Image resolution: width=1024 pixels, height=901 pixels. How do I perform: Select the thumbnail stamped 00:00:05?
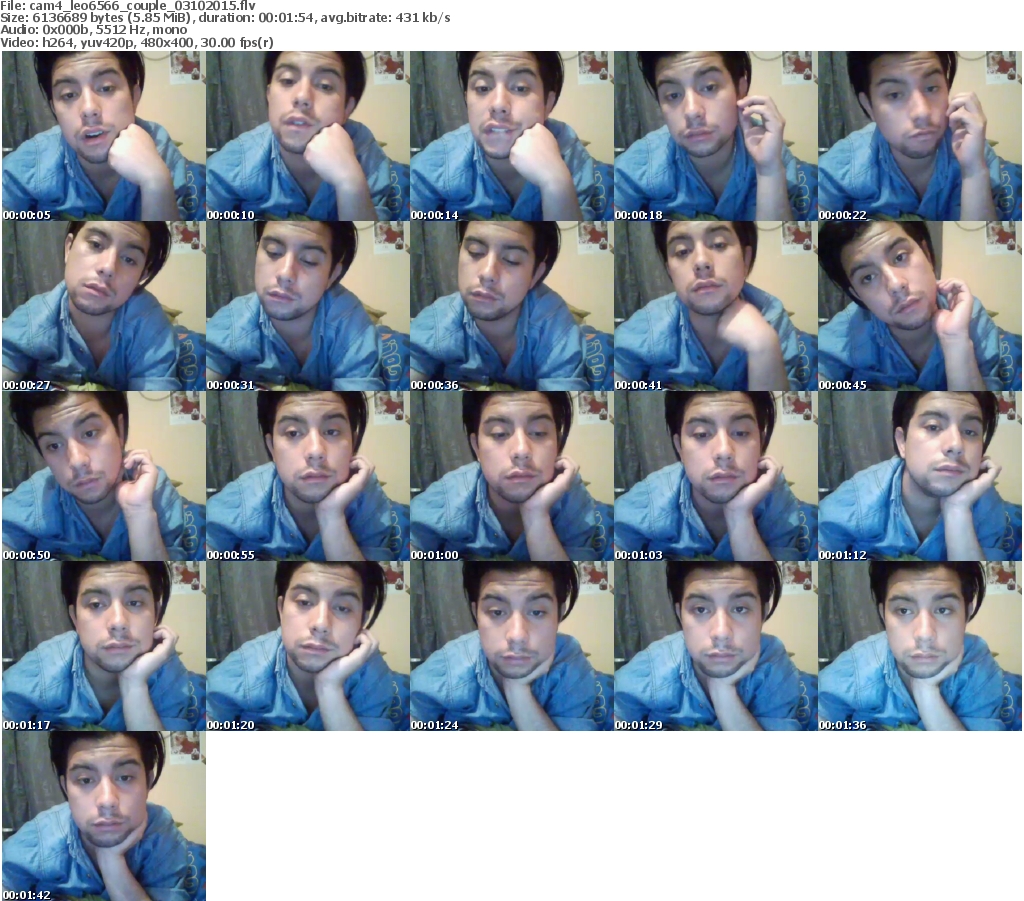[x=104, y=136]
